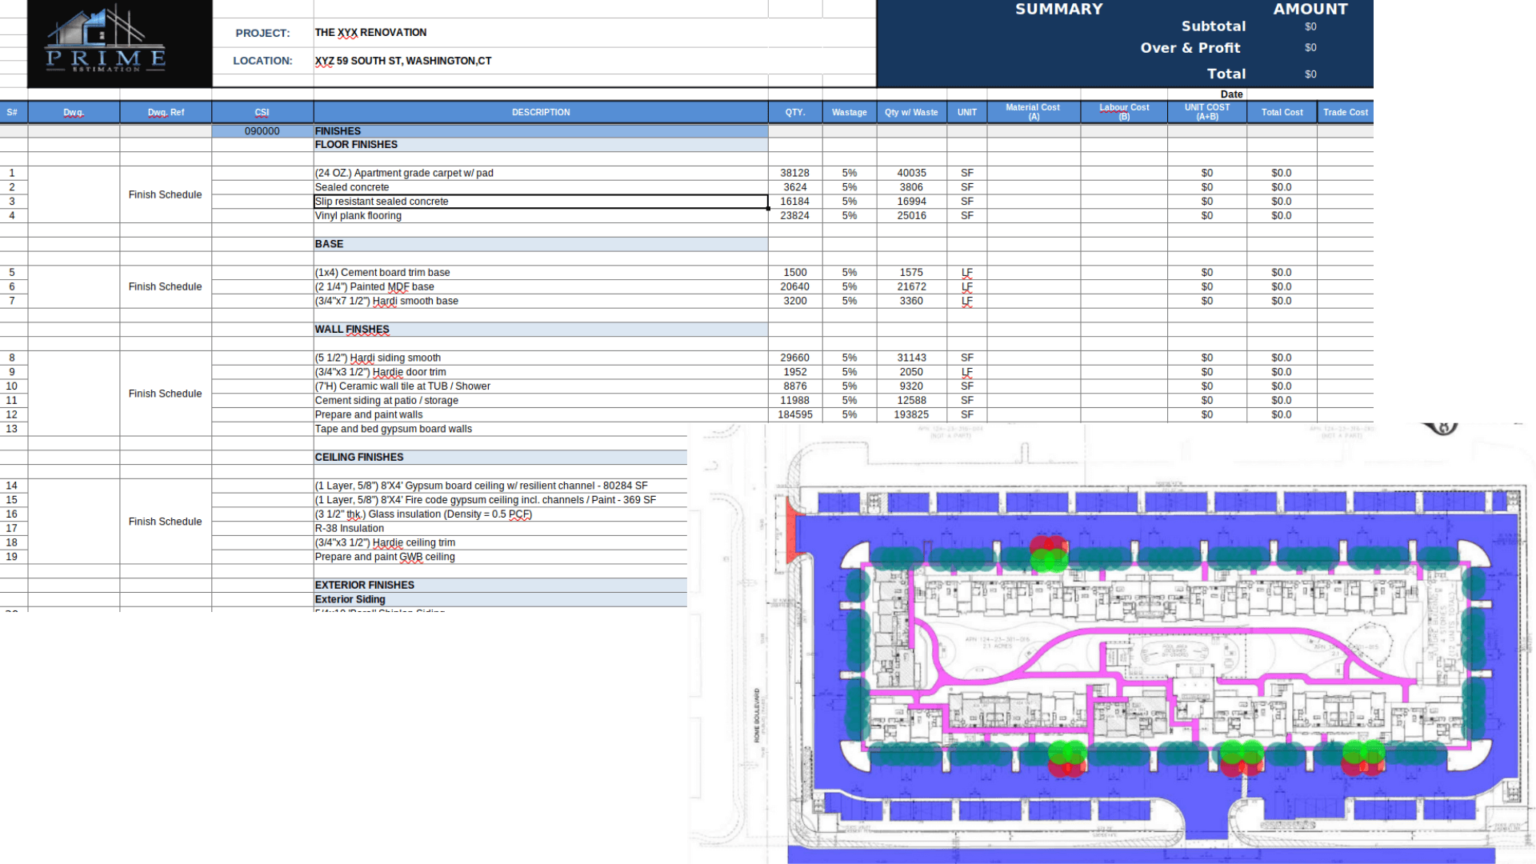The height and width of the screenshot is (864, 1536).
Task: Select the Total value in the SUMMARY panel
Action: (1310, 74)
